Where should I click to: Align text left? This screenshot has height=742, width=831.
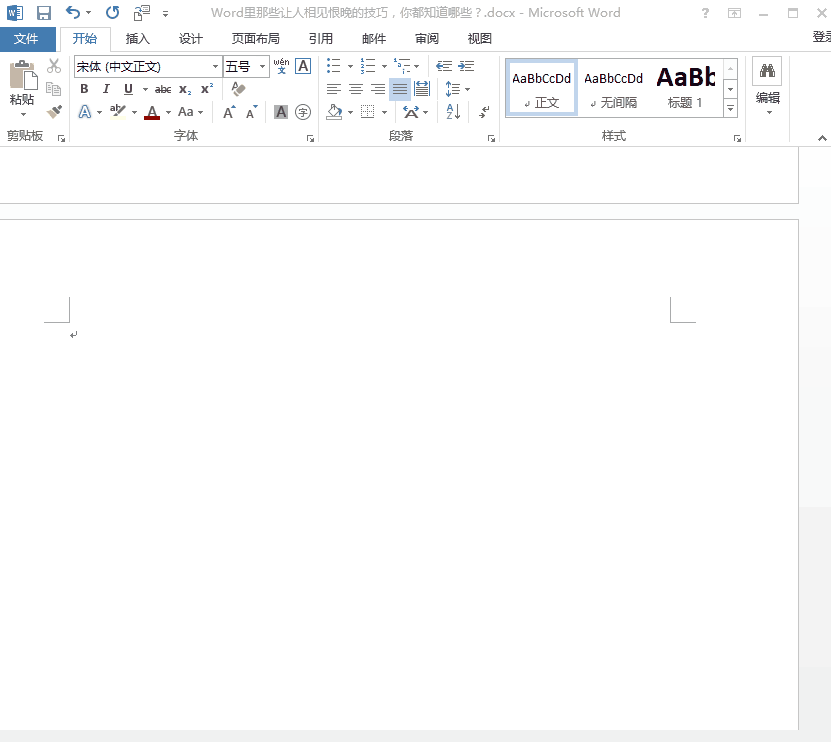[333, 89]
